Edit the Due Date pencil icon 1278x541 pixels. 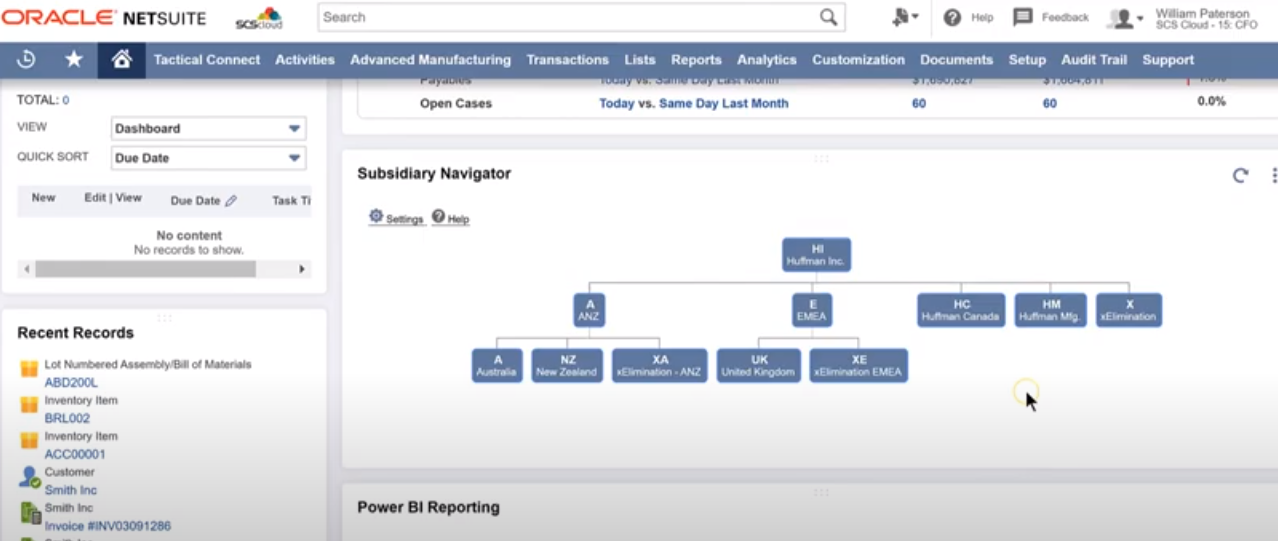point(231,201)
